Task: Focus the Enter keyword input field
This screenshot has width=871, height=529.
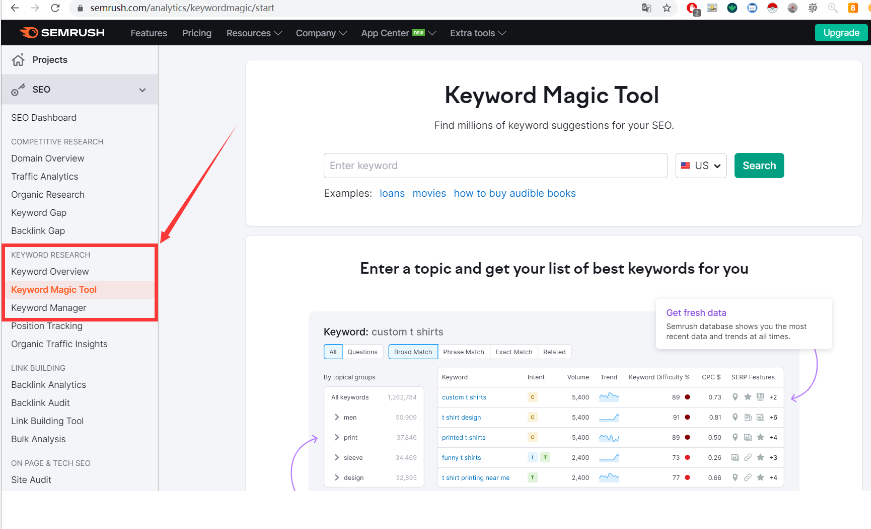Action: tap(495, 166)
